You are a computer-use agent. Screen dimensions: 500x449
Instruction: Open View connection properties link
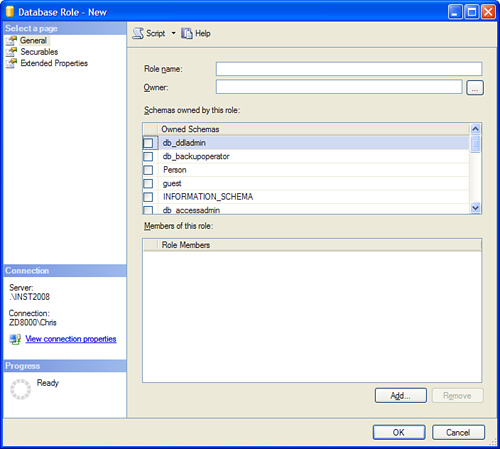pyautogui.click(x=71, y=339)
